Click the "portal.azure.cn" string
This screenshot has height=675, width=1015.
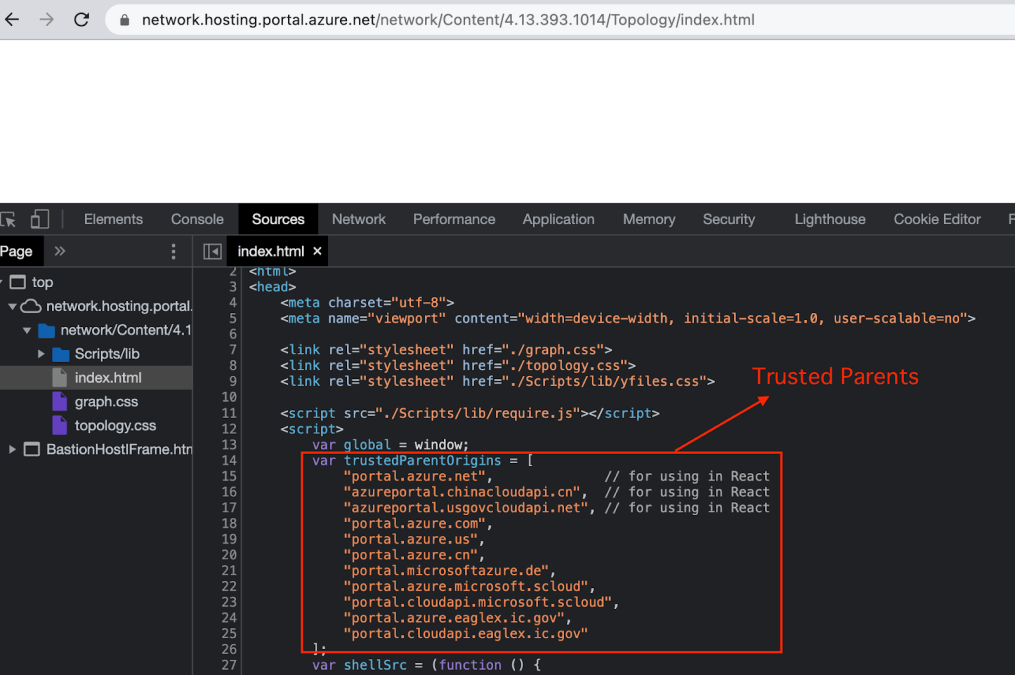[410, 555]
